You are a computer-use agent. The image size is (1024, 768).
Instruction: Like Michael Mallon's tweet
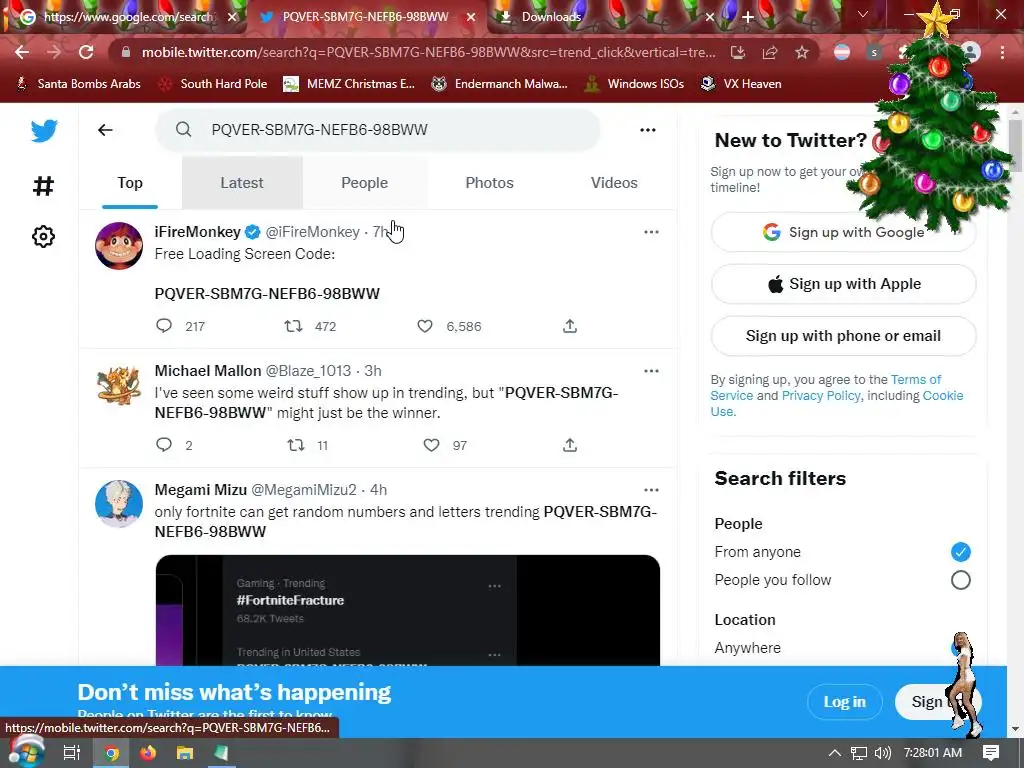coord(431,445)
